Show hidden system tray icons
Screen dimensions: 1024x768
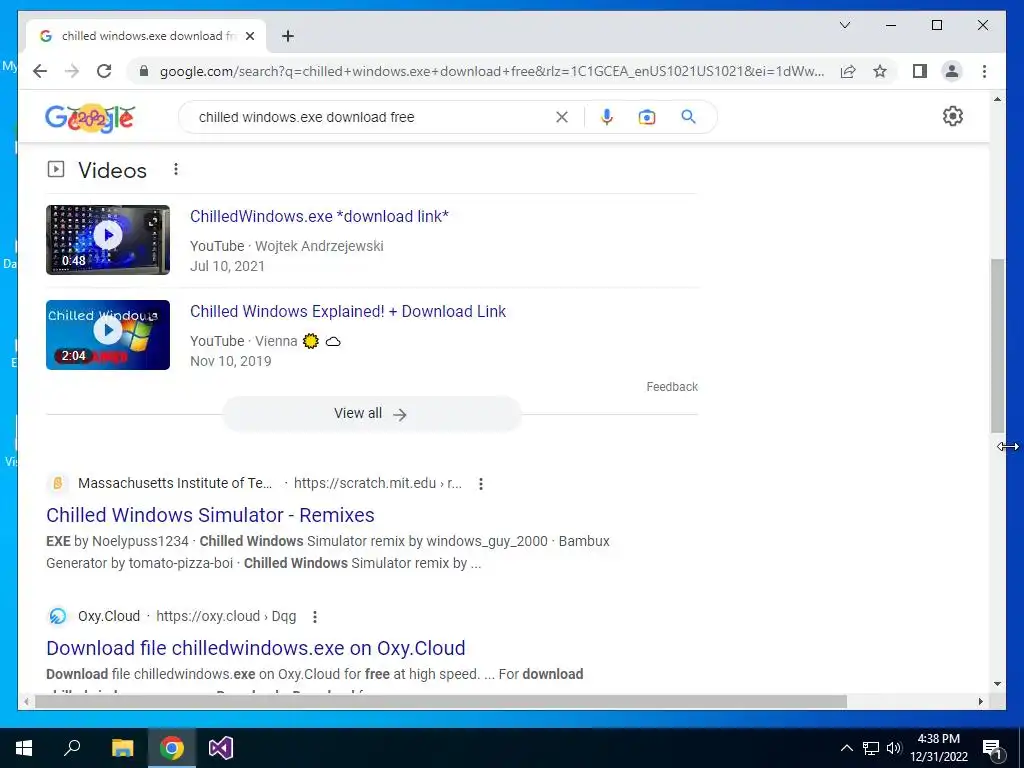(x=846, y=748)
